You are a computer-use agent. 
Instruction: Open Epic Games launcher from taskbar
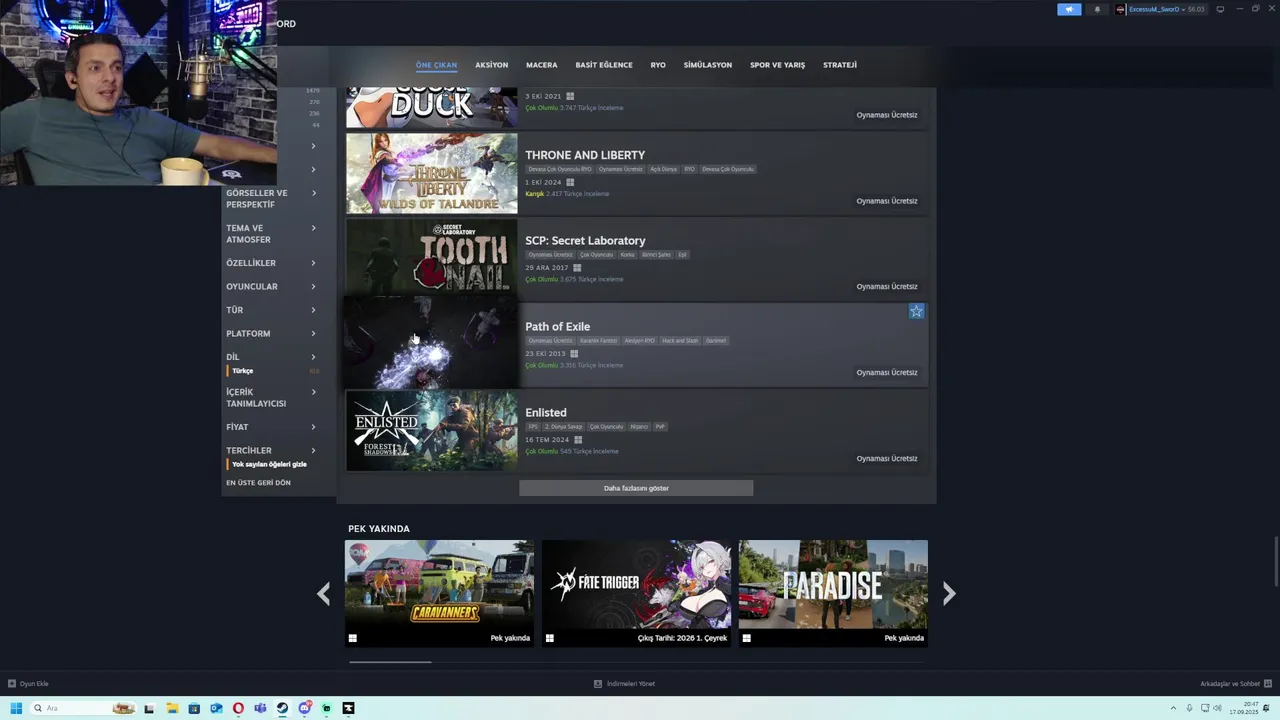tap(348, 708)
